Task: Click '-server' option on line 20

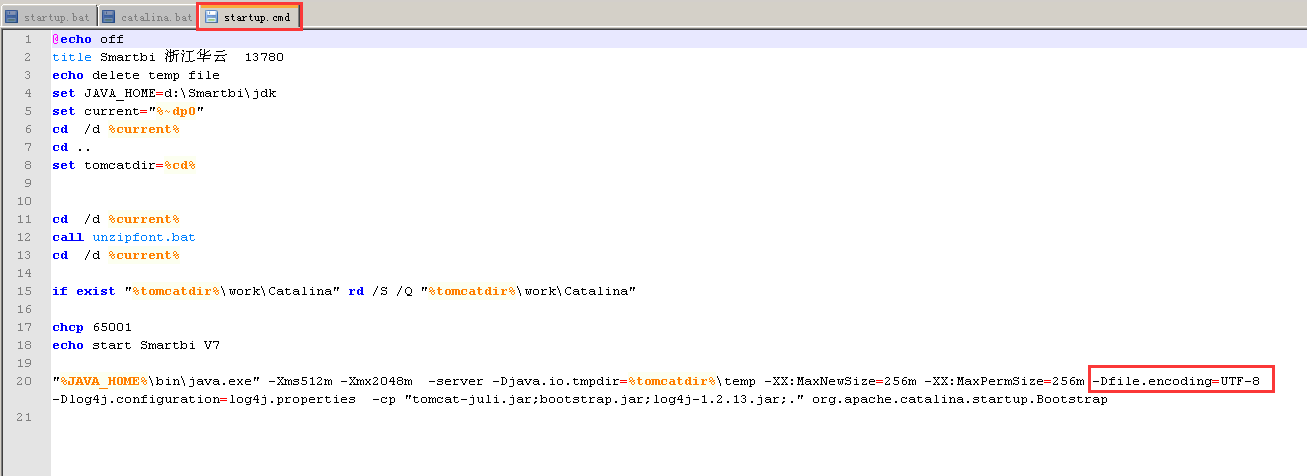Action: [x=457, y=381]
